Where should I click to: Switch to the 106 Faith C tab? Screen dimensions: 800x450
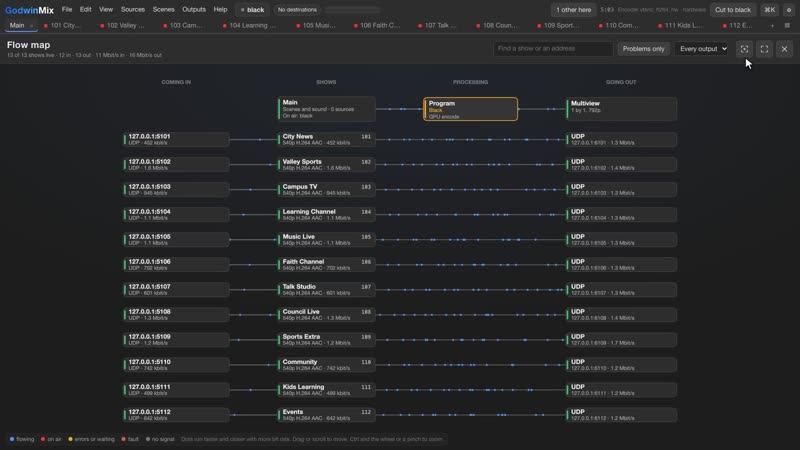378,26
